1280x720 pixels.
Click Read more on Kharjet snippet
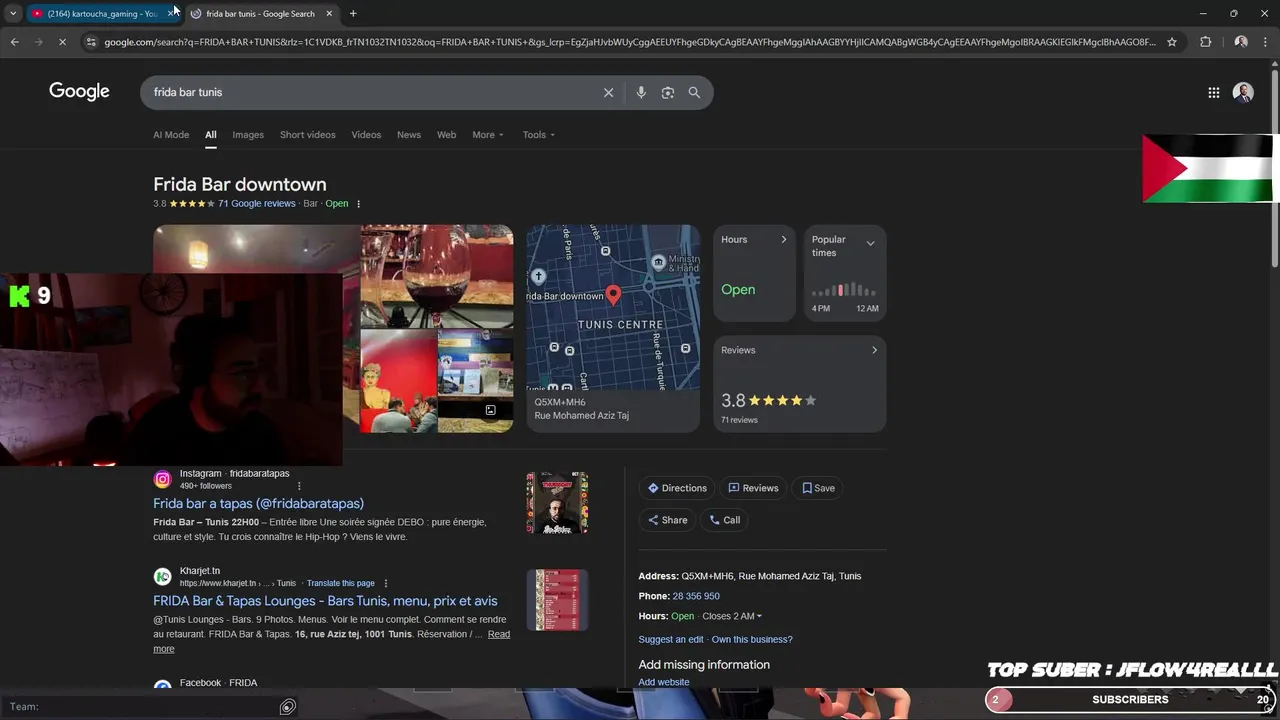(x=499, y=634)
